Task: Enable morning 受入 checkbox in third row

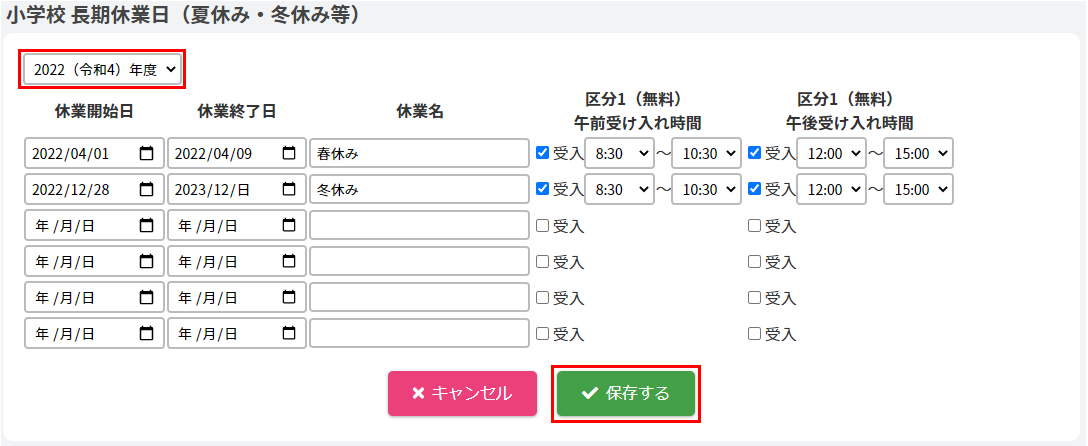Action: pos(543,225)
